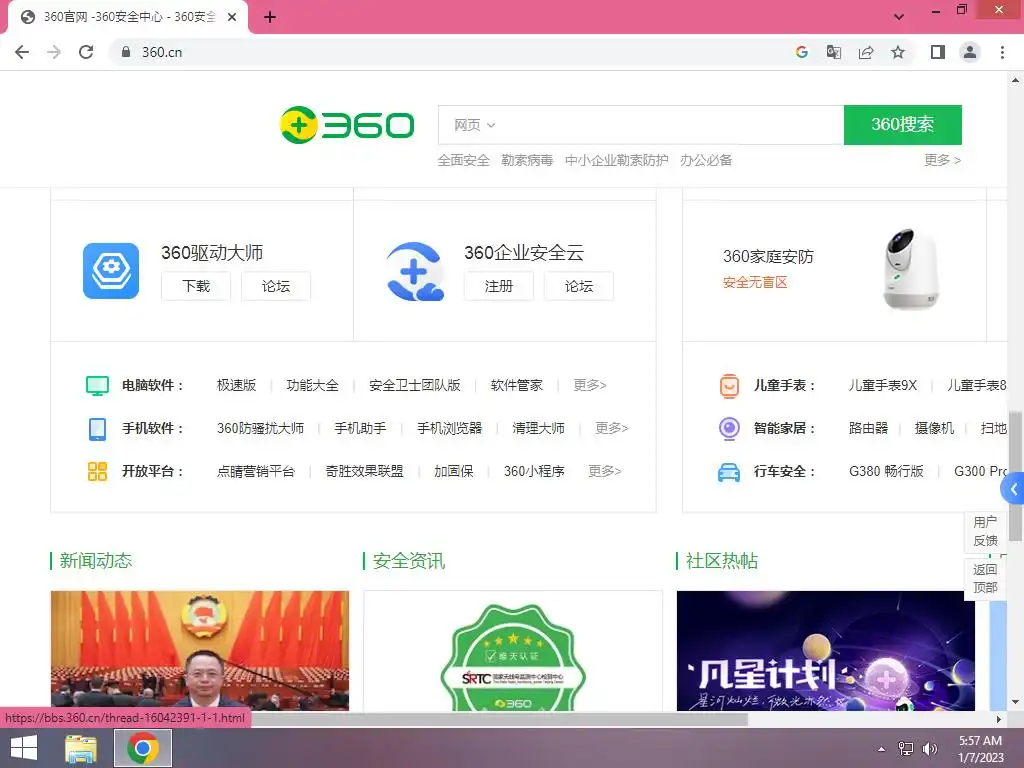Click the Chrome taskbar icon

(x=143, y=748)
